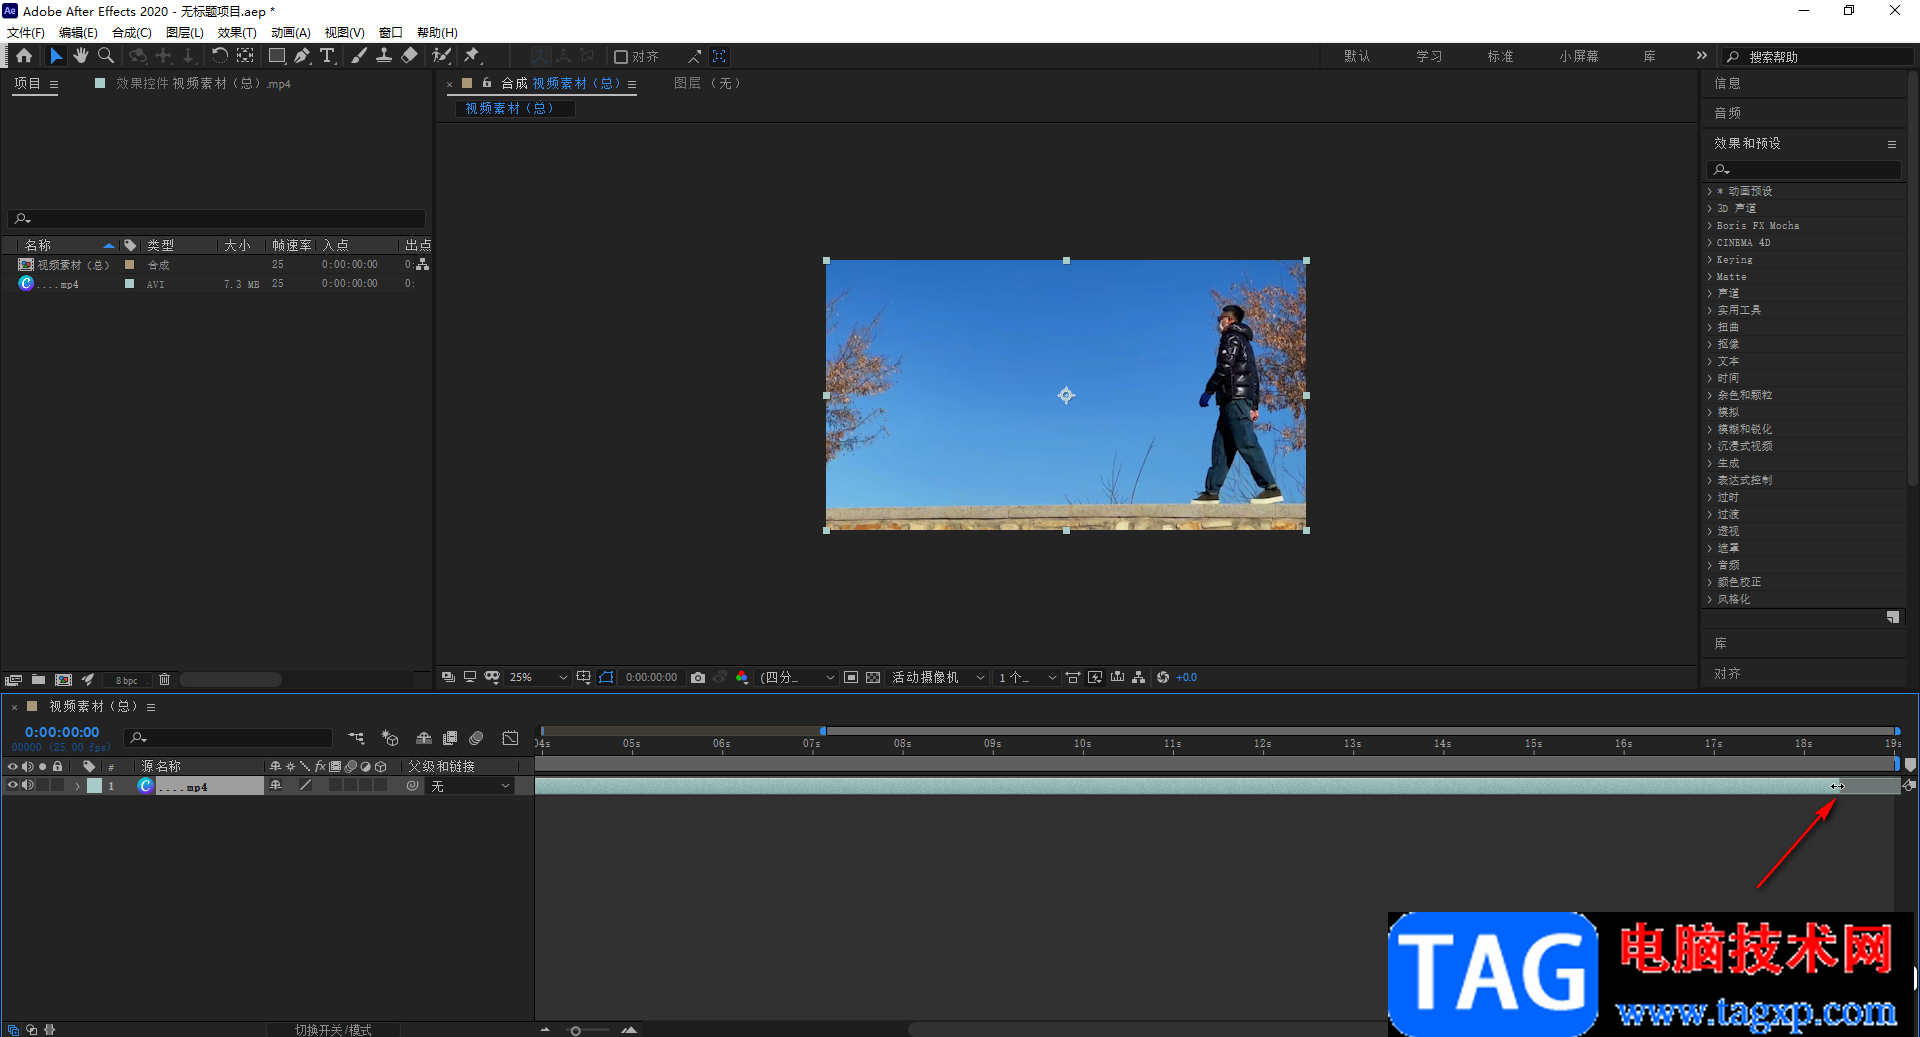Toggle shy switch on mp4 layer
The width and height of the screenshot is (1920, 1037).
point(276,786)
